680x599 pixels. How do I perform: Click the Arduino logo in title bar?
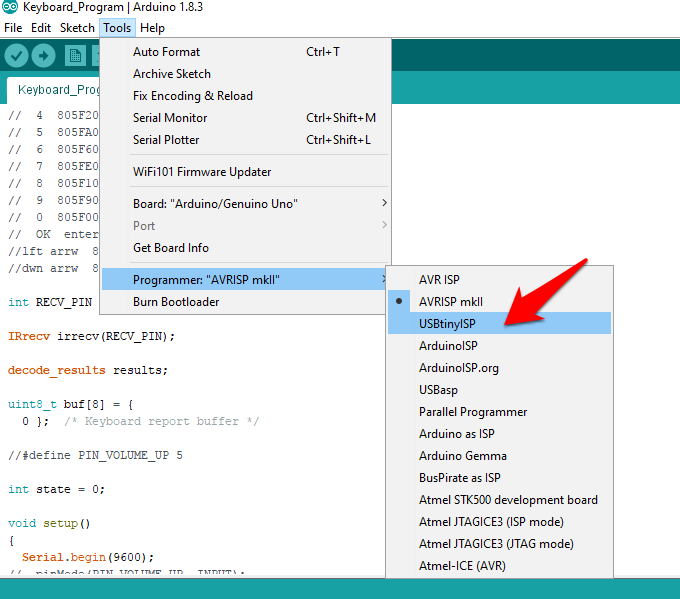[x=10, y=7]
